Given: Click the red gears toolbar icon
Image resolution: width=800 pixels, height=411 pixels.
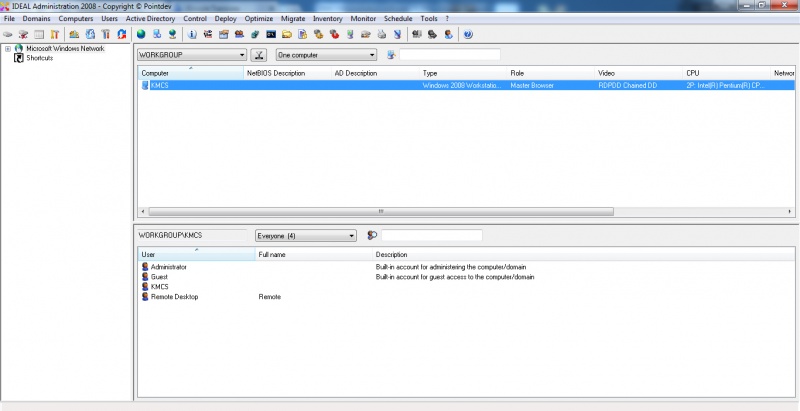Looking at the screenshot, I should coord(334,35).
